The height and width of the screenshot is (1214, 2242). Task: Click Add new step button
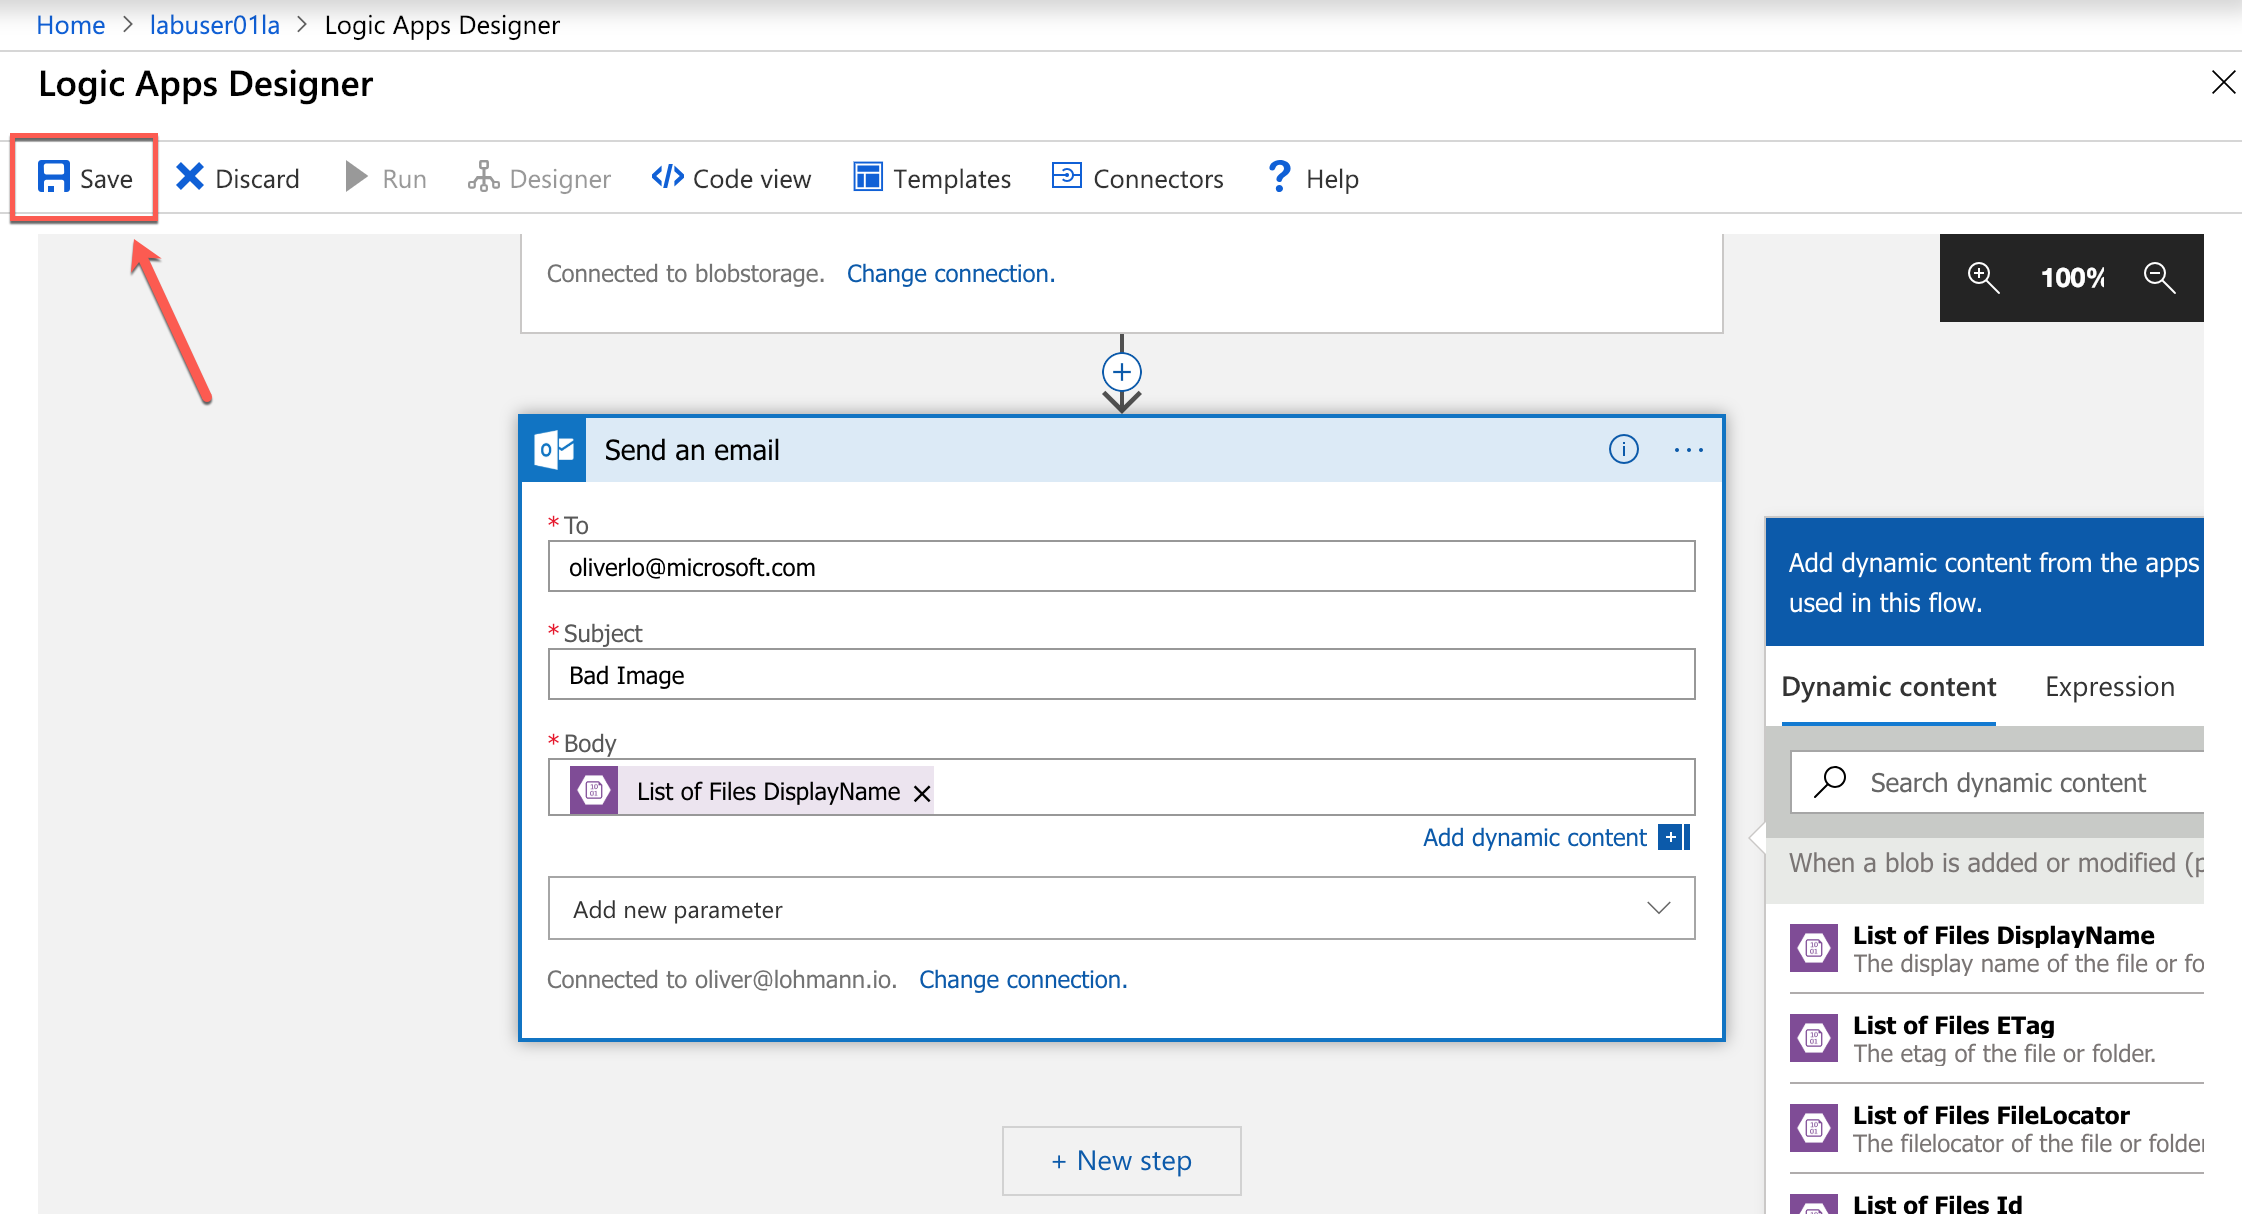(x=1120, y=1159)
